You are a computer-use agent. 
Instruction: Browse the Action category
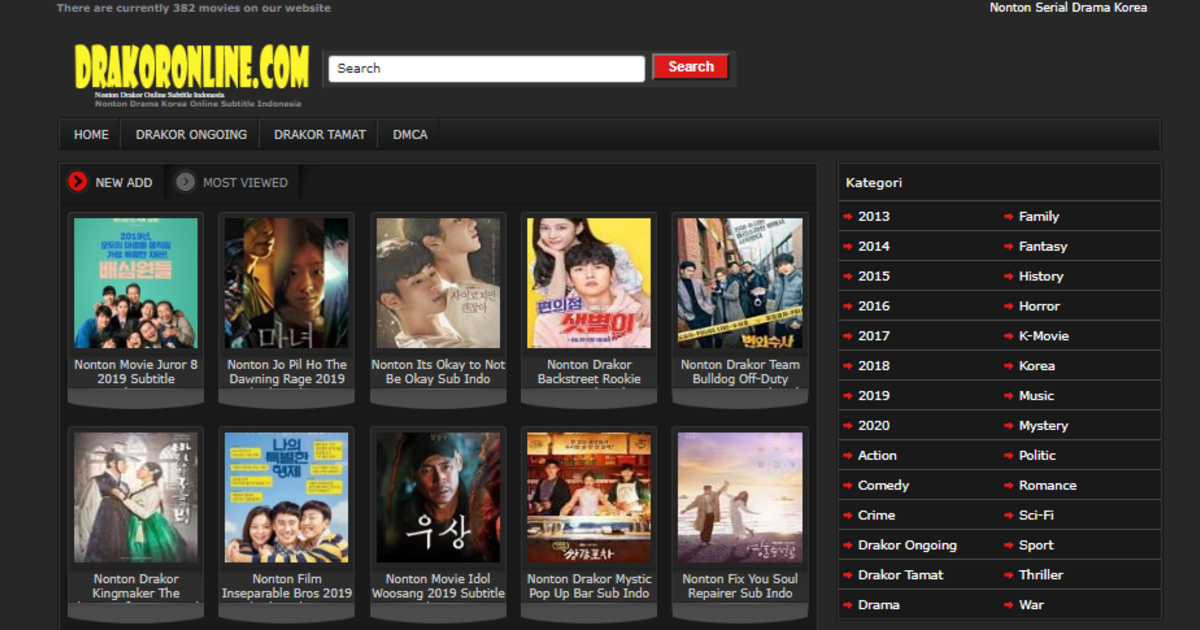[877, 455]
